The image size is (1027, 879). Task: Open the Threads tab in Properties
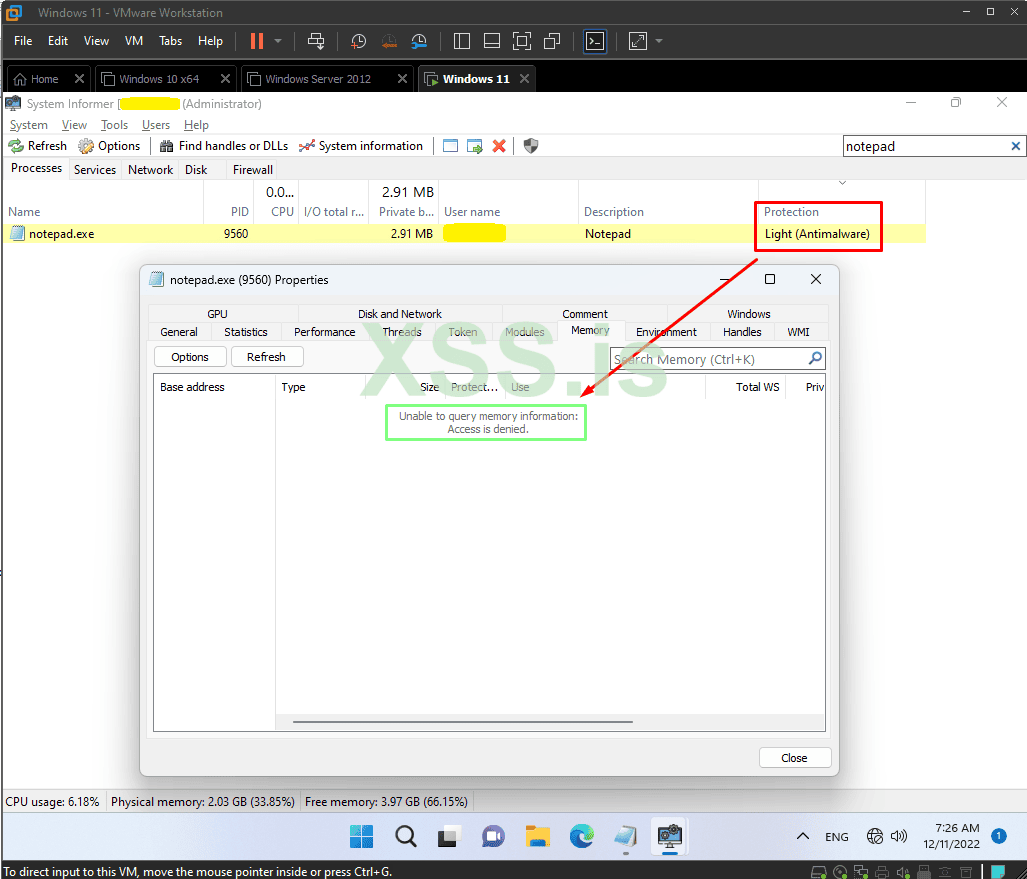click(401, 332)
